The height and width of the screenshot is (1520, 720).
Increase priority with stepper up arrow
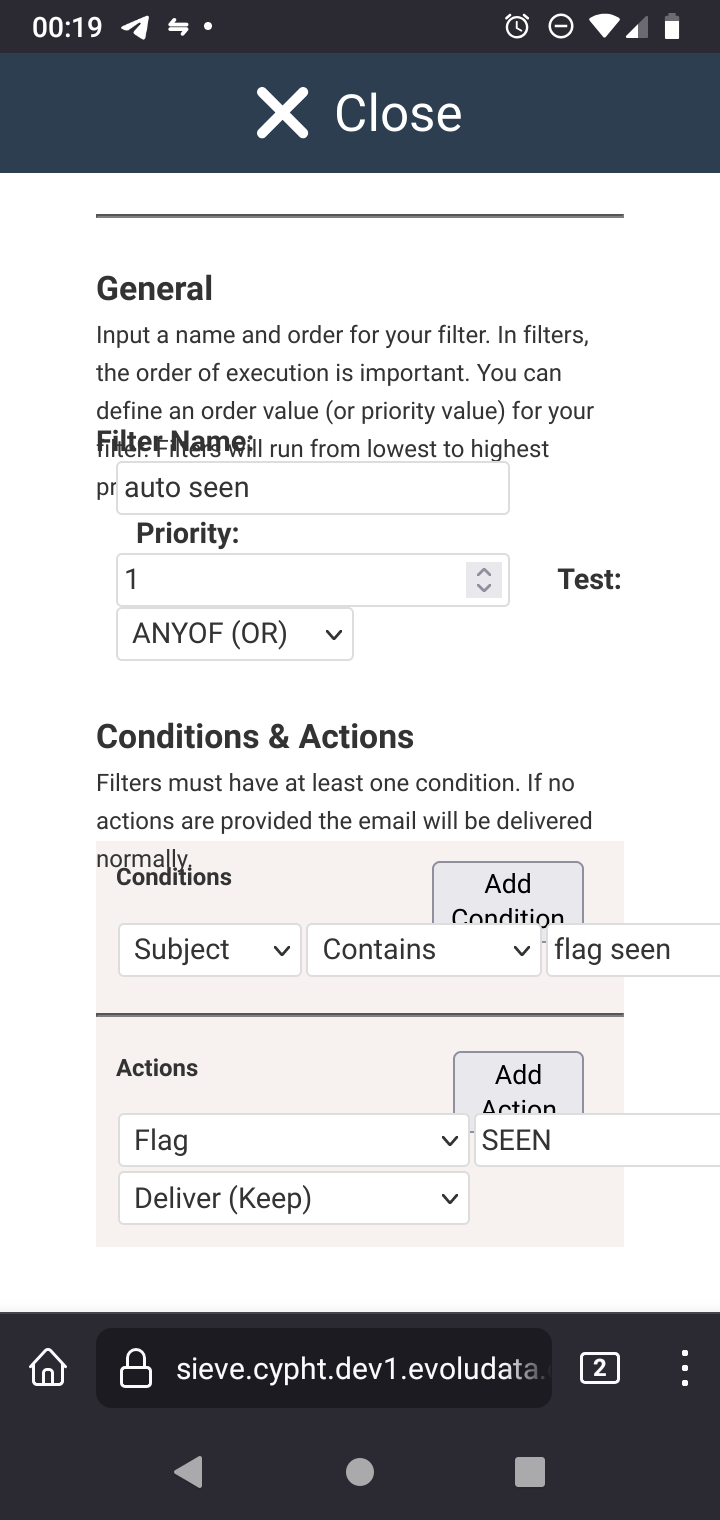coord(484,572)
